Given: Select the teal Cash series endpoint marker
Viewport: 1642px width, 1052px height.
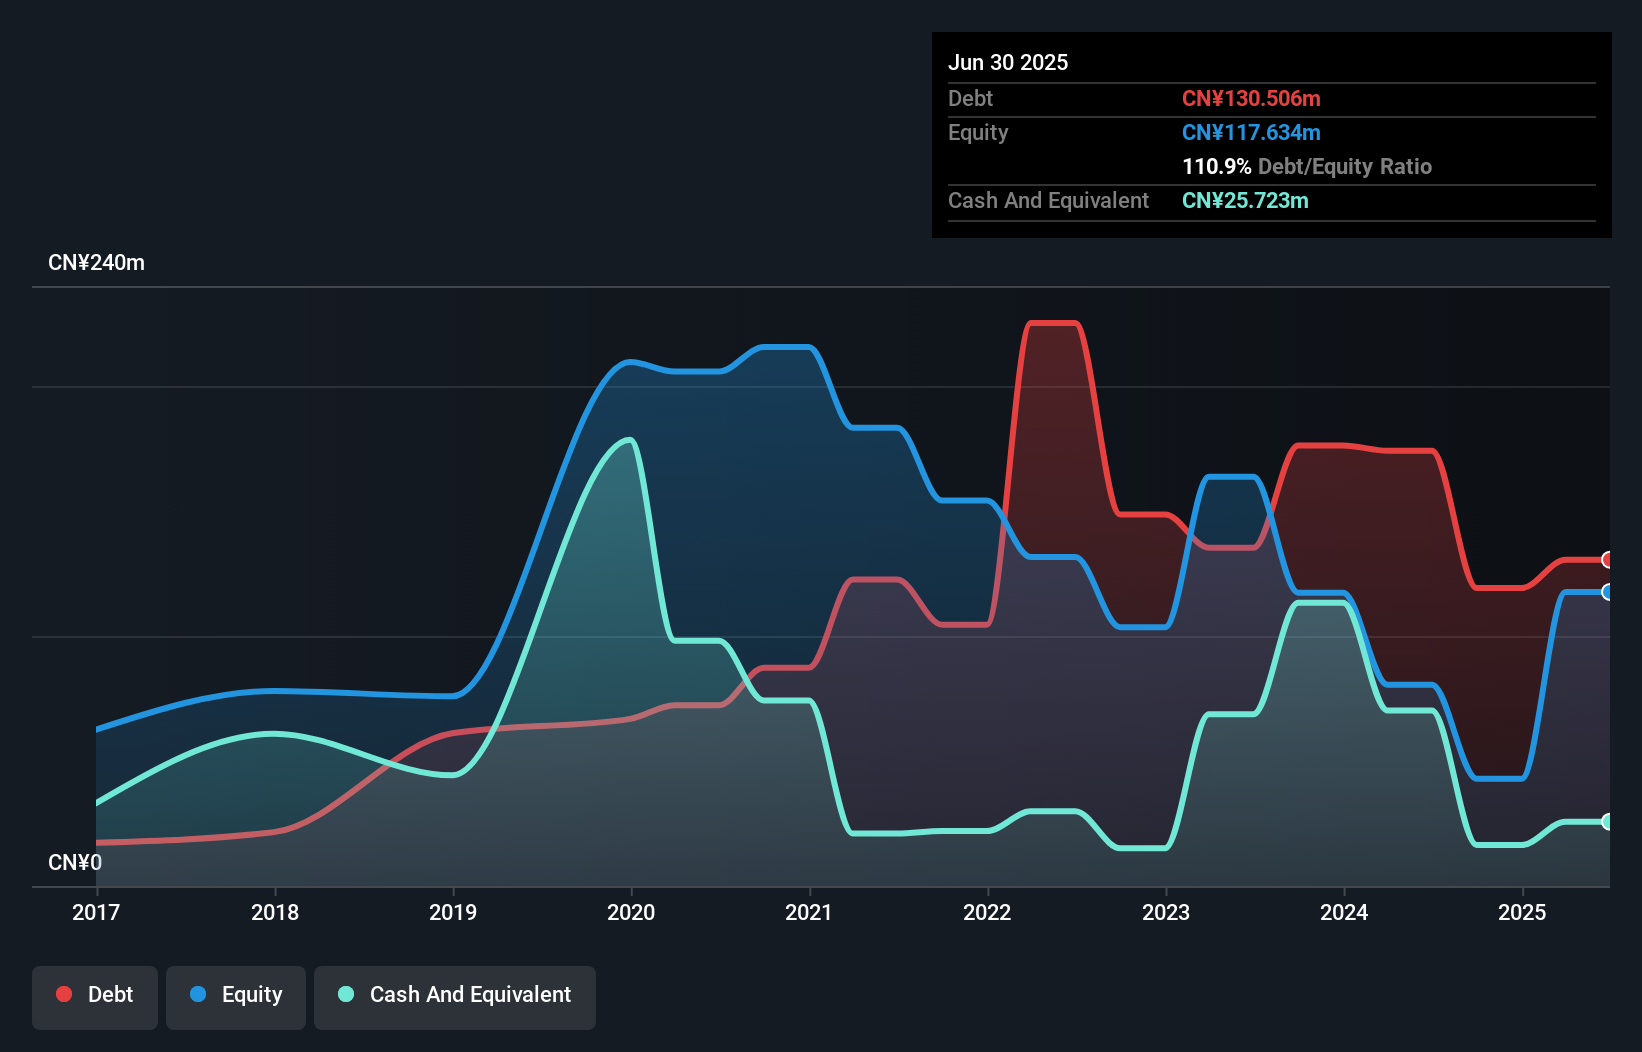Looking at the screenshot, I should point(1607,823).
